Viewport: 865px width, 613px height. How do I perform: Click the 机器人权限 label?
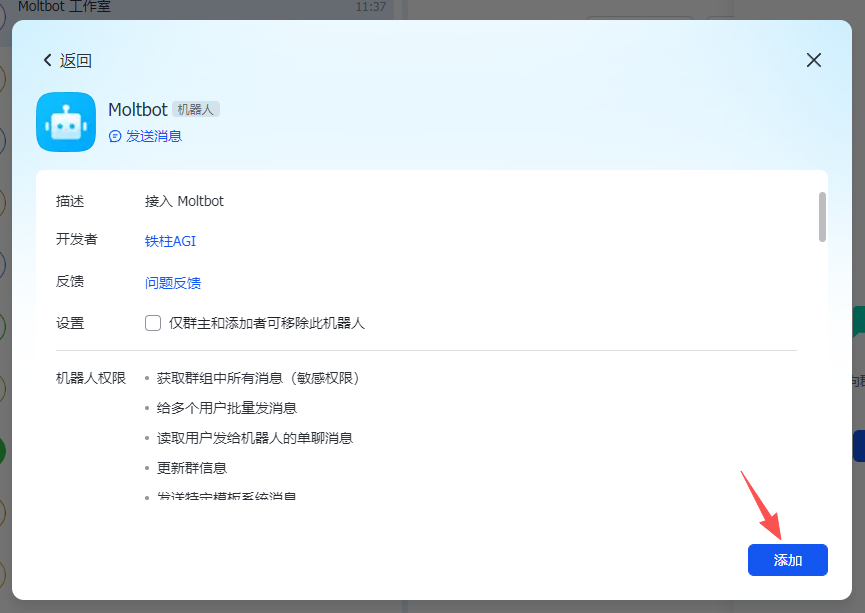(x=91, y=379)
